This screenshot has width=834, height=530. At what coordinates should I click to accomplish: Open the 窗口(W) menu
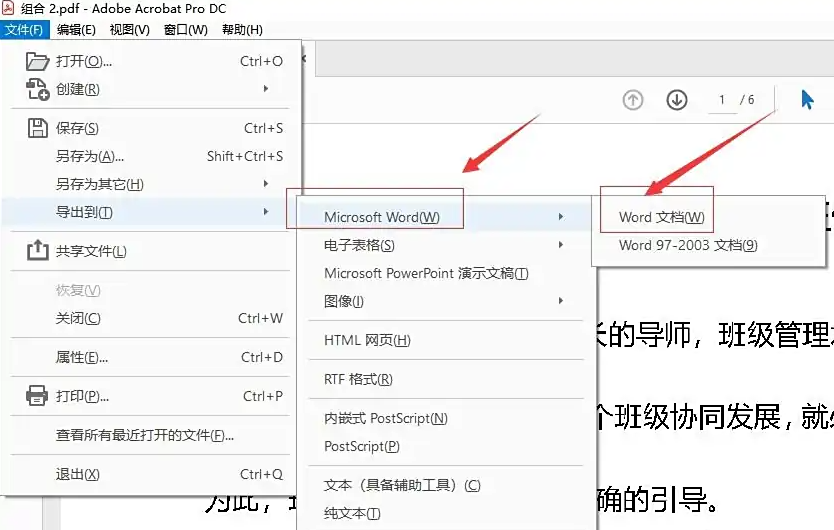coord(186,30)
